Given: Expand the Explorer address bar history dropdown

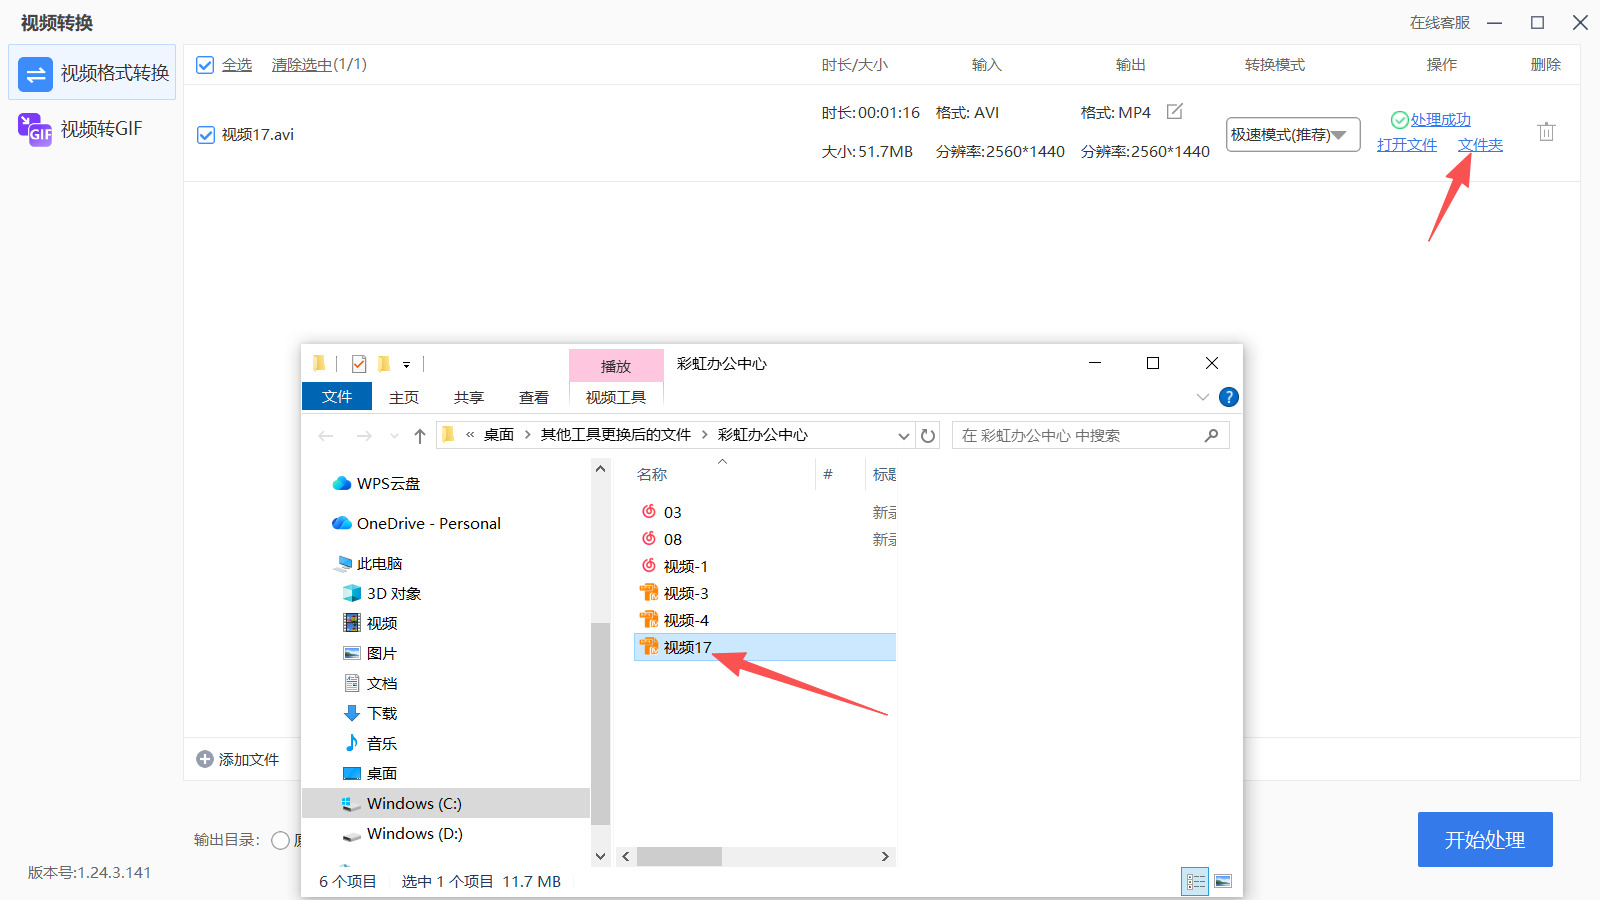Looking at the screenshot, I should pyautogui.click(x=903, y=435).
